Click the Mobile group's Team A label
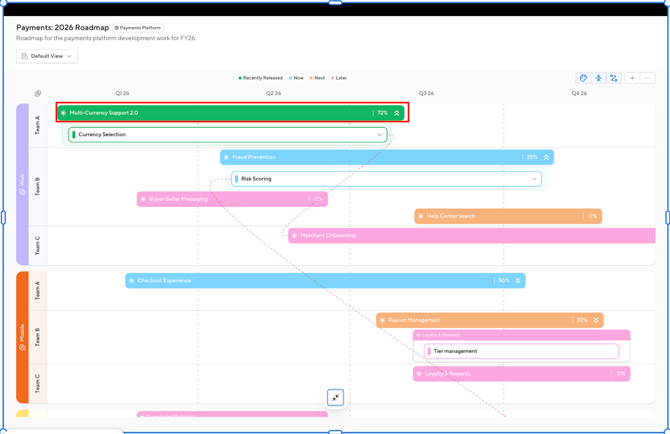670x434 pixels. click(38, 291)
